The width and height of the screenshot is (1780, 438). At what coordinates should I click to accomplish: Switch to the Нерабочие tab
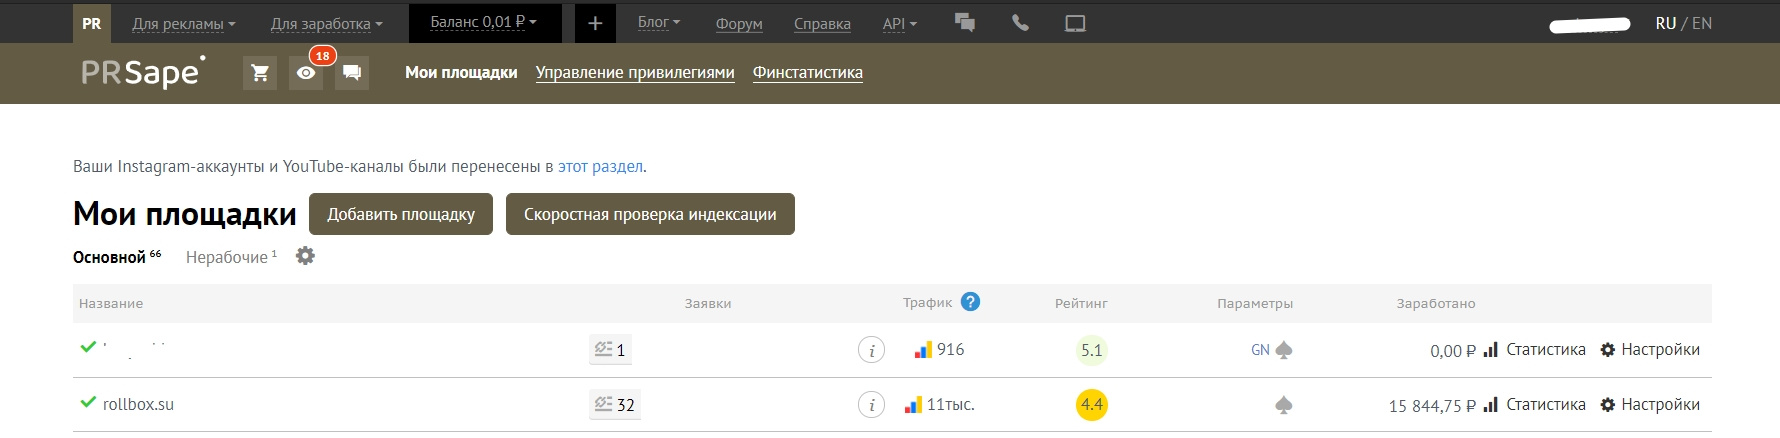pyautogui.click(x=227, y=257)
